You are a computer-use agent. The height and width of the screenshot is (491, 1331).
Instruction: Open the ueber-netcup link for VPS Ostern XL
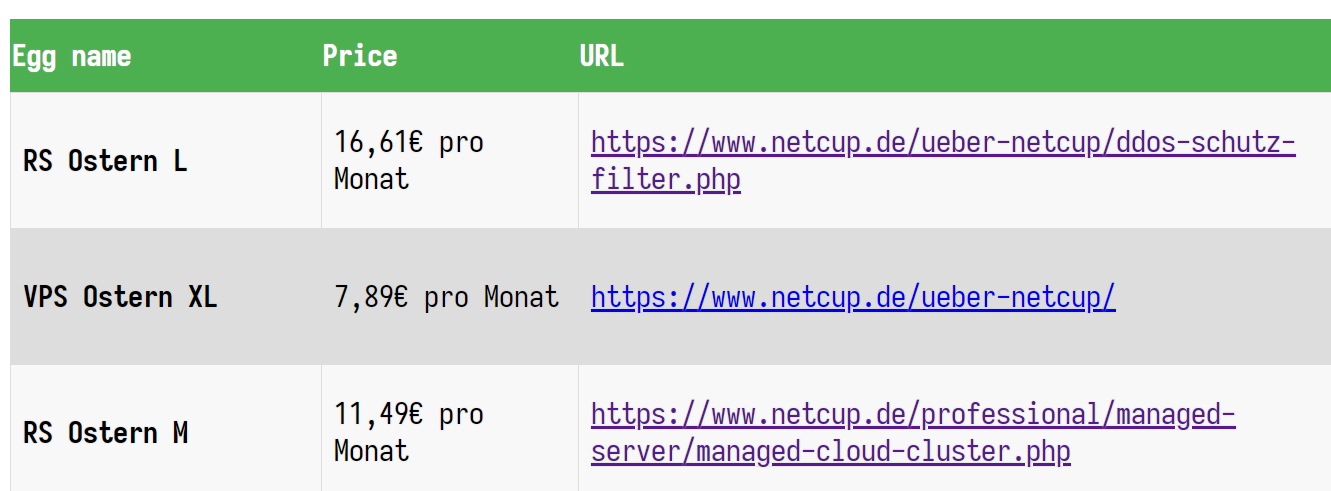tap(852, 297)
